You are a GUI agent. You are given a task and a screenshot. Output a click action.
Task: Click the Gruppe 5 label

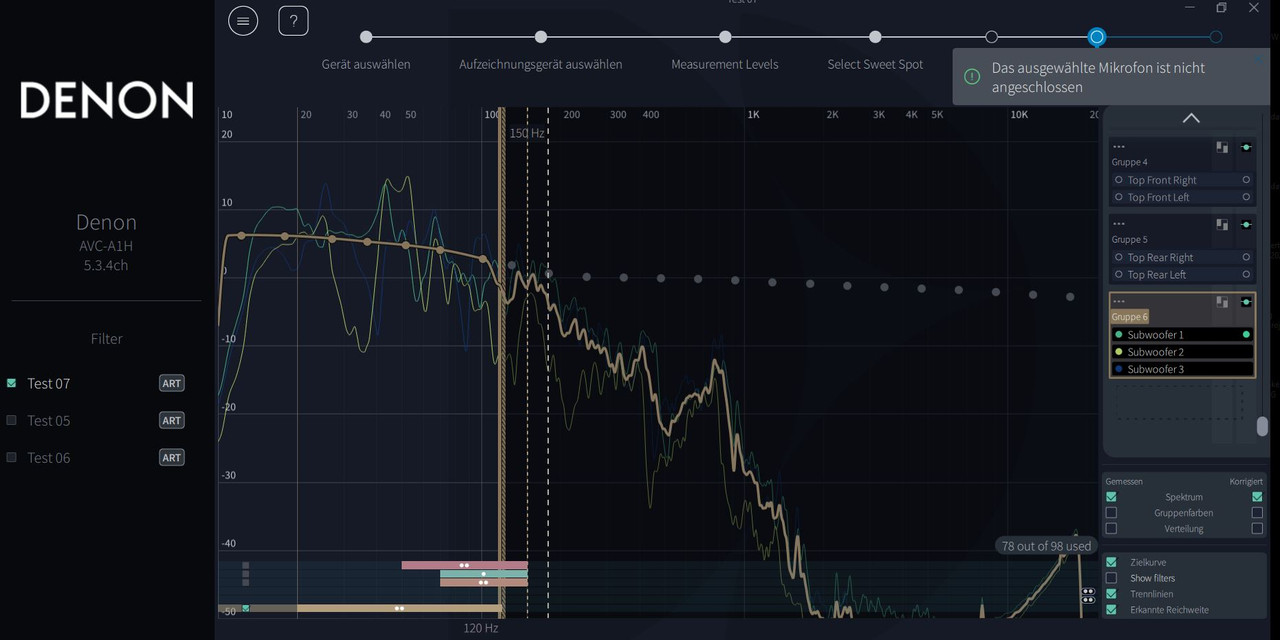pyautogui.click(x=1130, y=239)
